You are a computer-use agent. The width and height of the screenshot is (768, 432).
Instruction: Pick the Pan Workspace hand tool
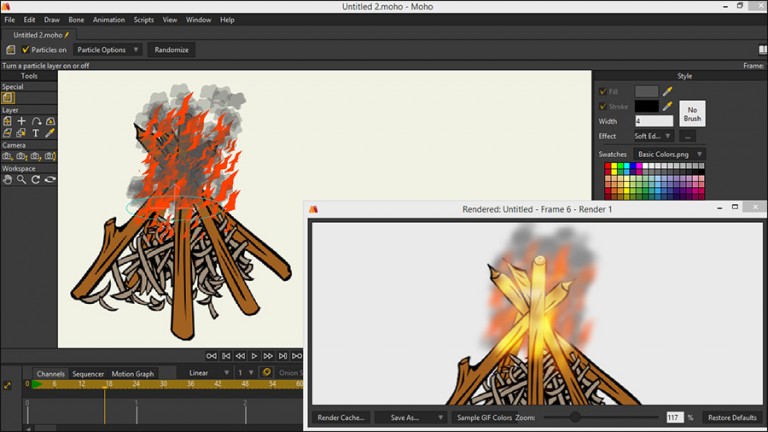(x=7, y=180)
